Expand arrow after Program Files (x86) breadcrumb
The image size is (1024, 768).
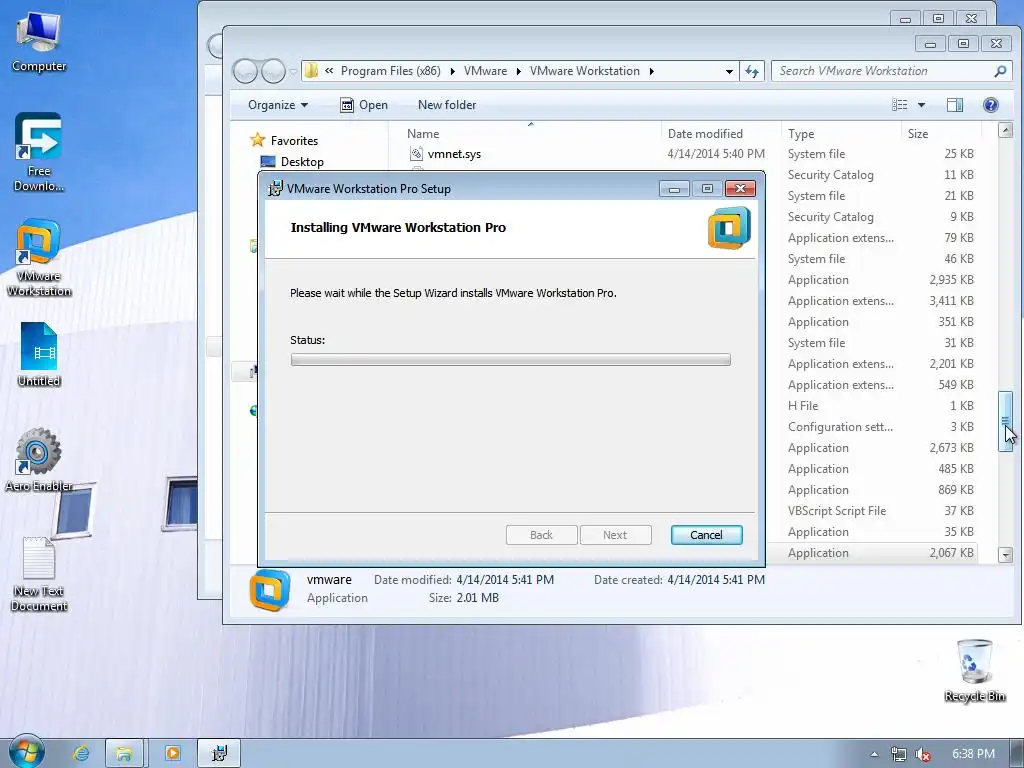[452, 71]
